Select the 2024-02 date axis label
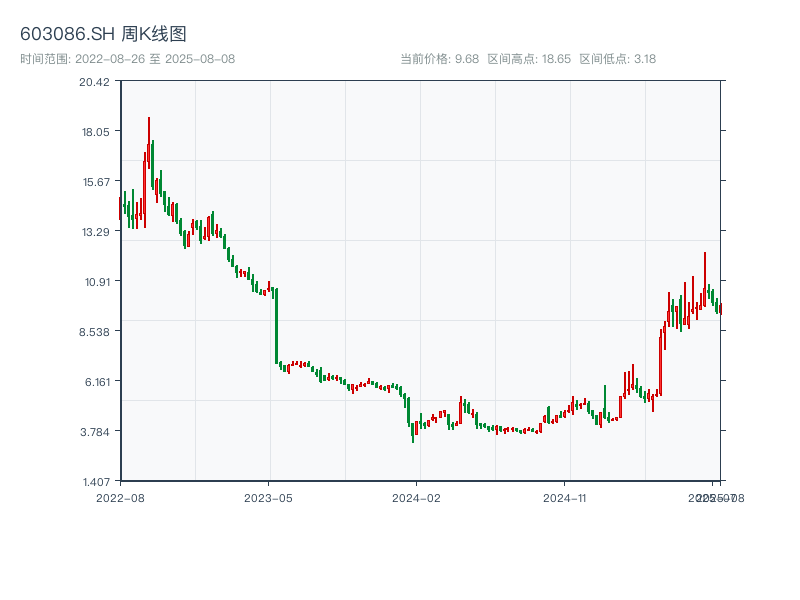Viewport: 800px width, 600px height. (x=416, y=497)
